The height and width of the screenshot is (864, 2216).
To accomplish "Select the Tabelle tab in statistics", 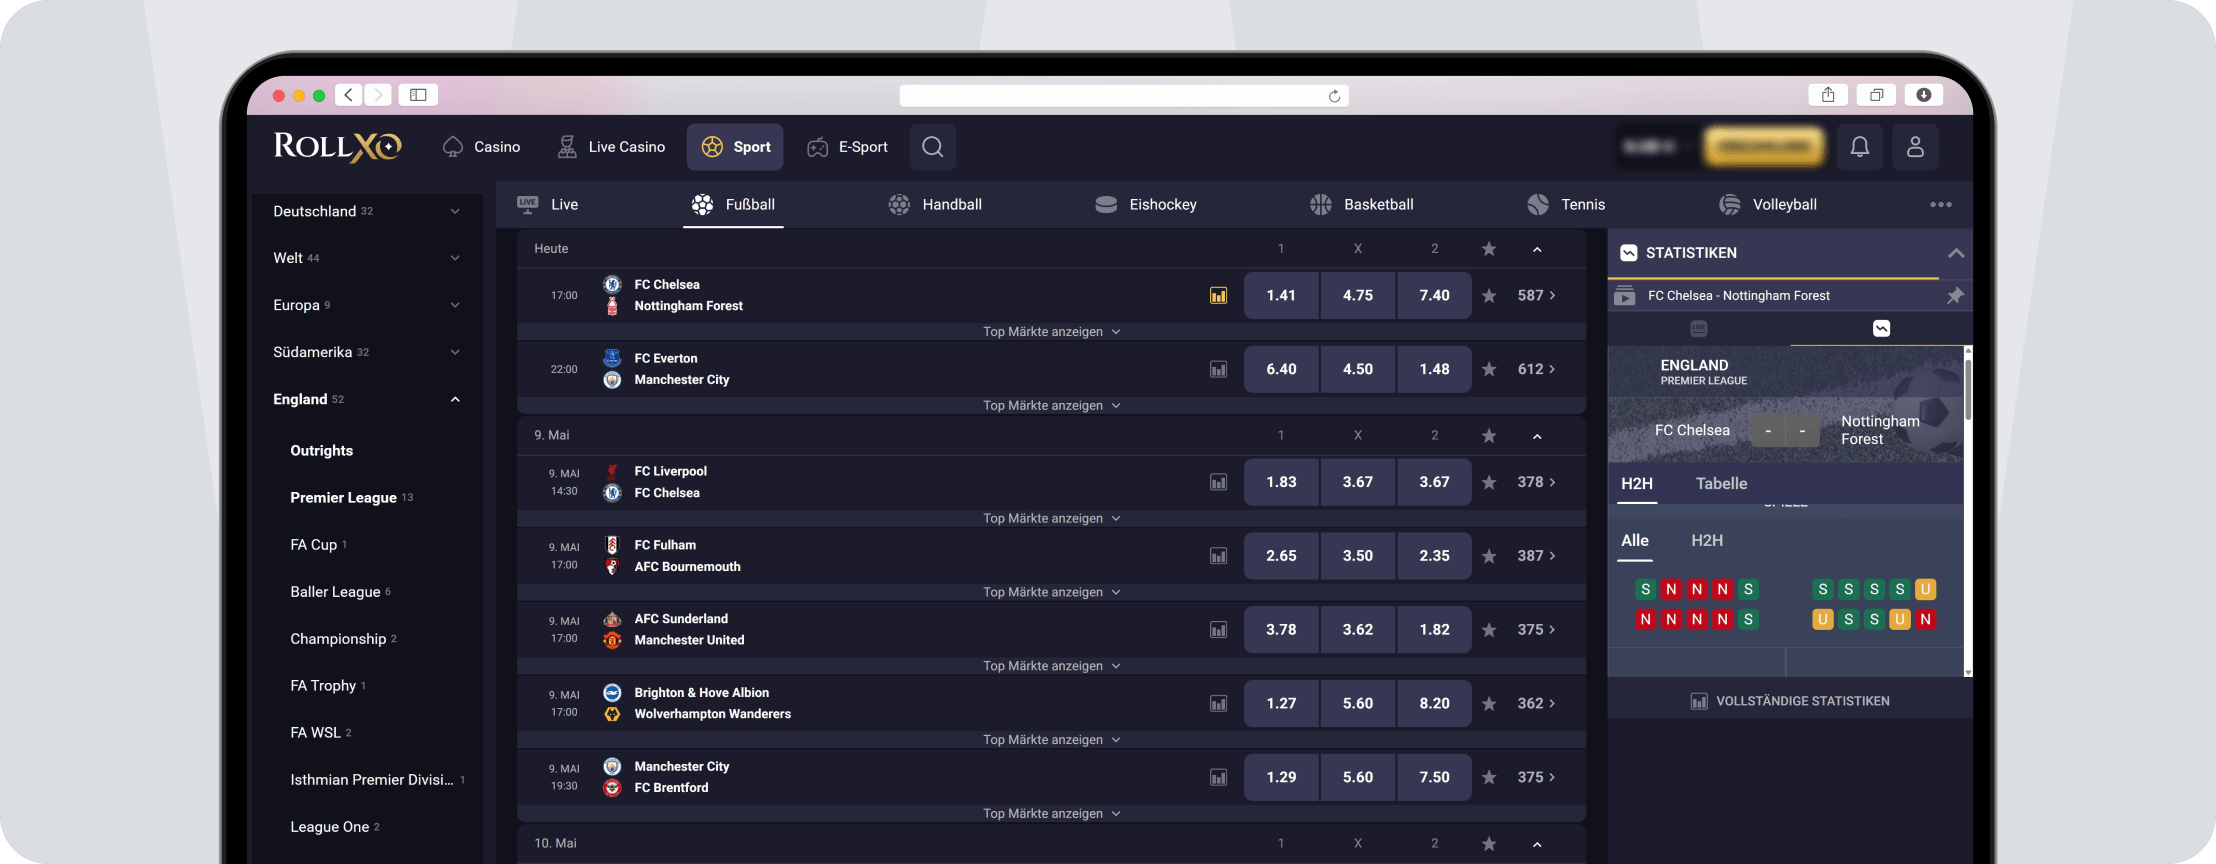I will pos(1721,484).
